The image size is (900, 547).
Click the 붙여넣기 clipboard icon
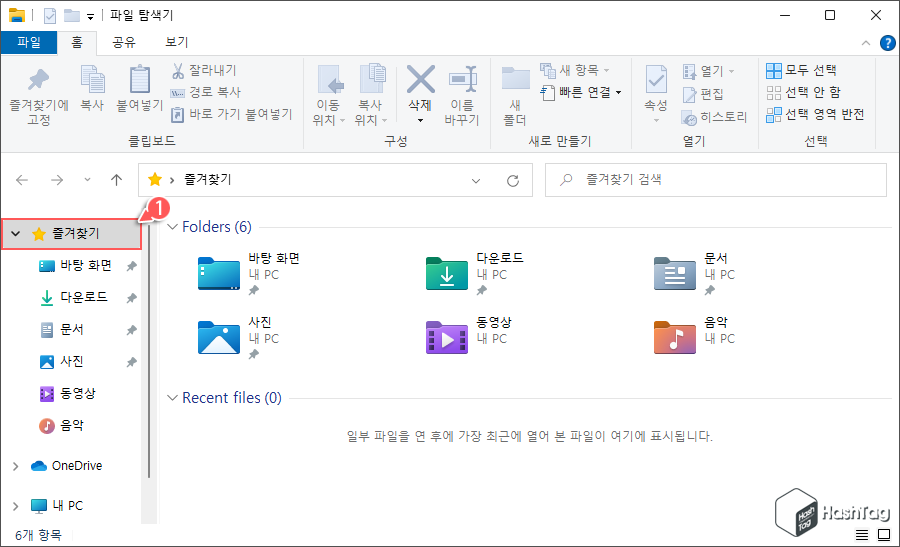coord(139,80)
